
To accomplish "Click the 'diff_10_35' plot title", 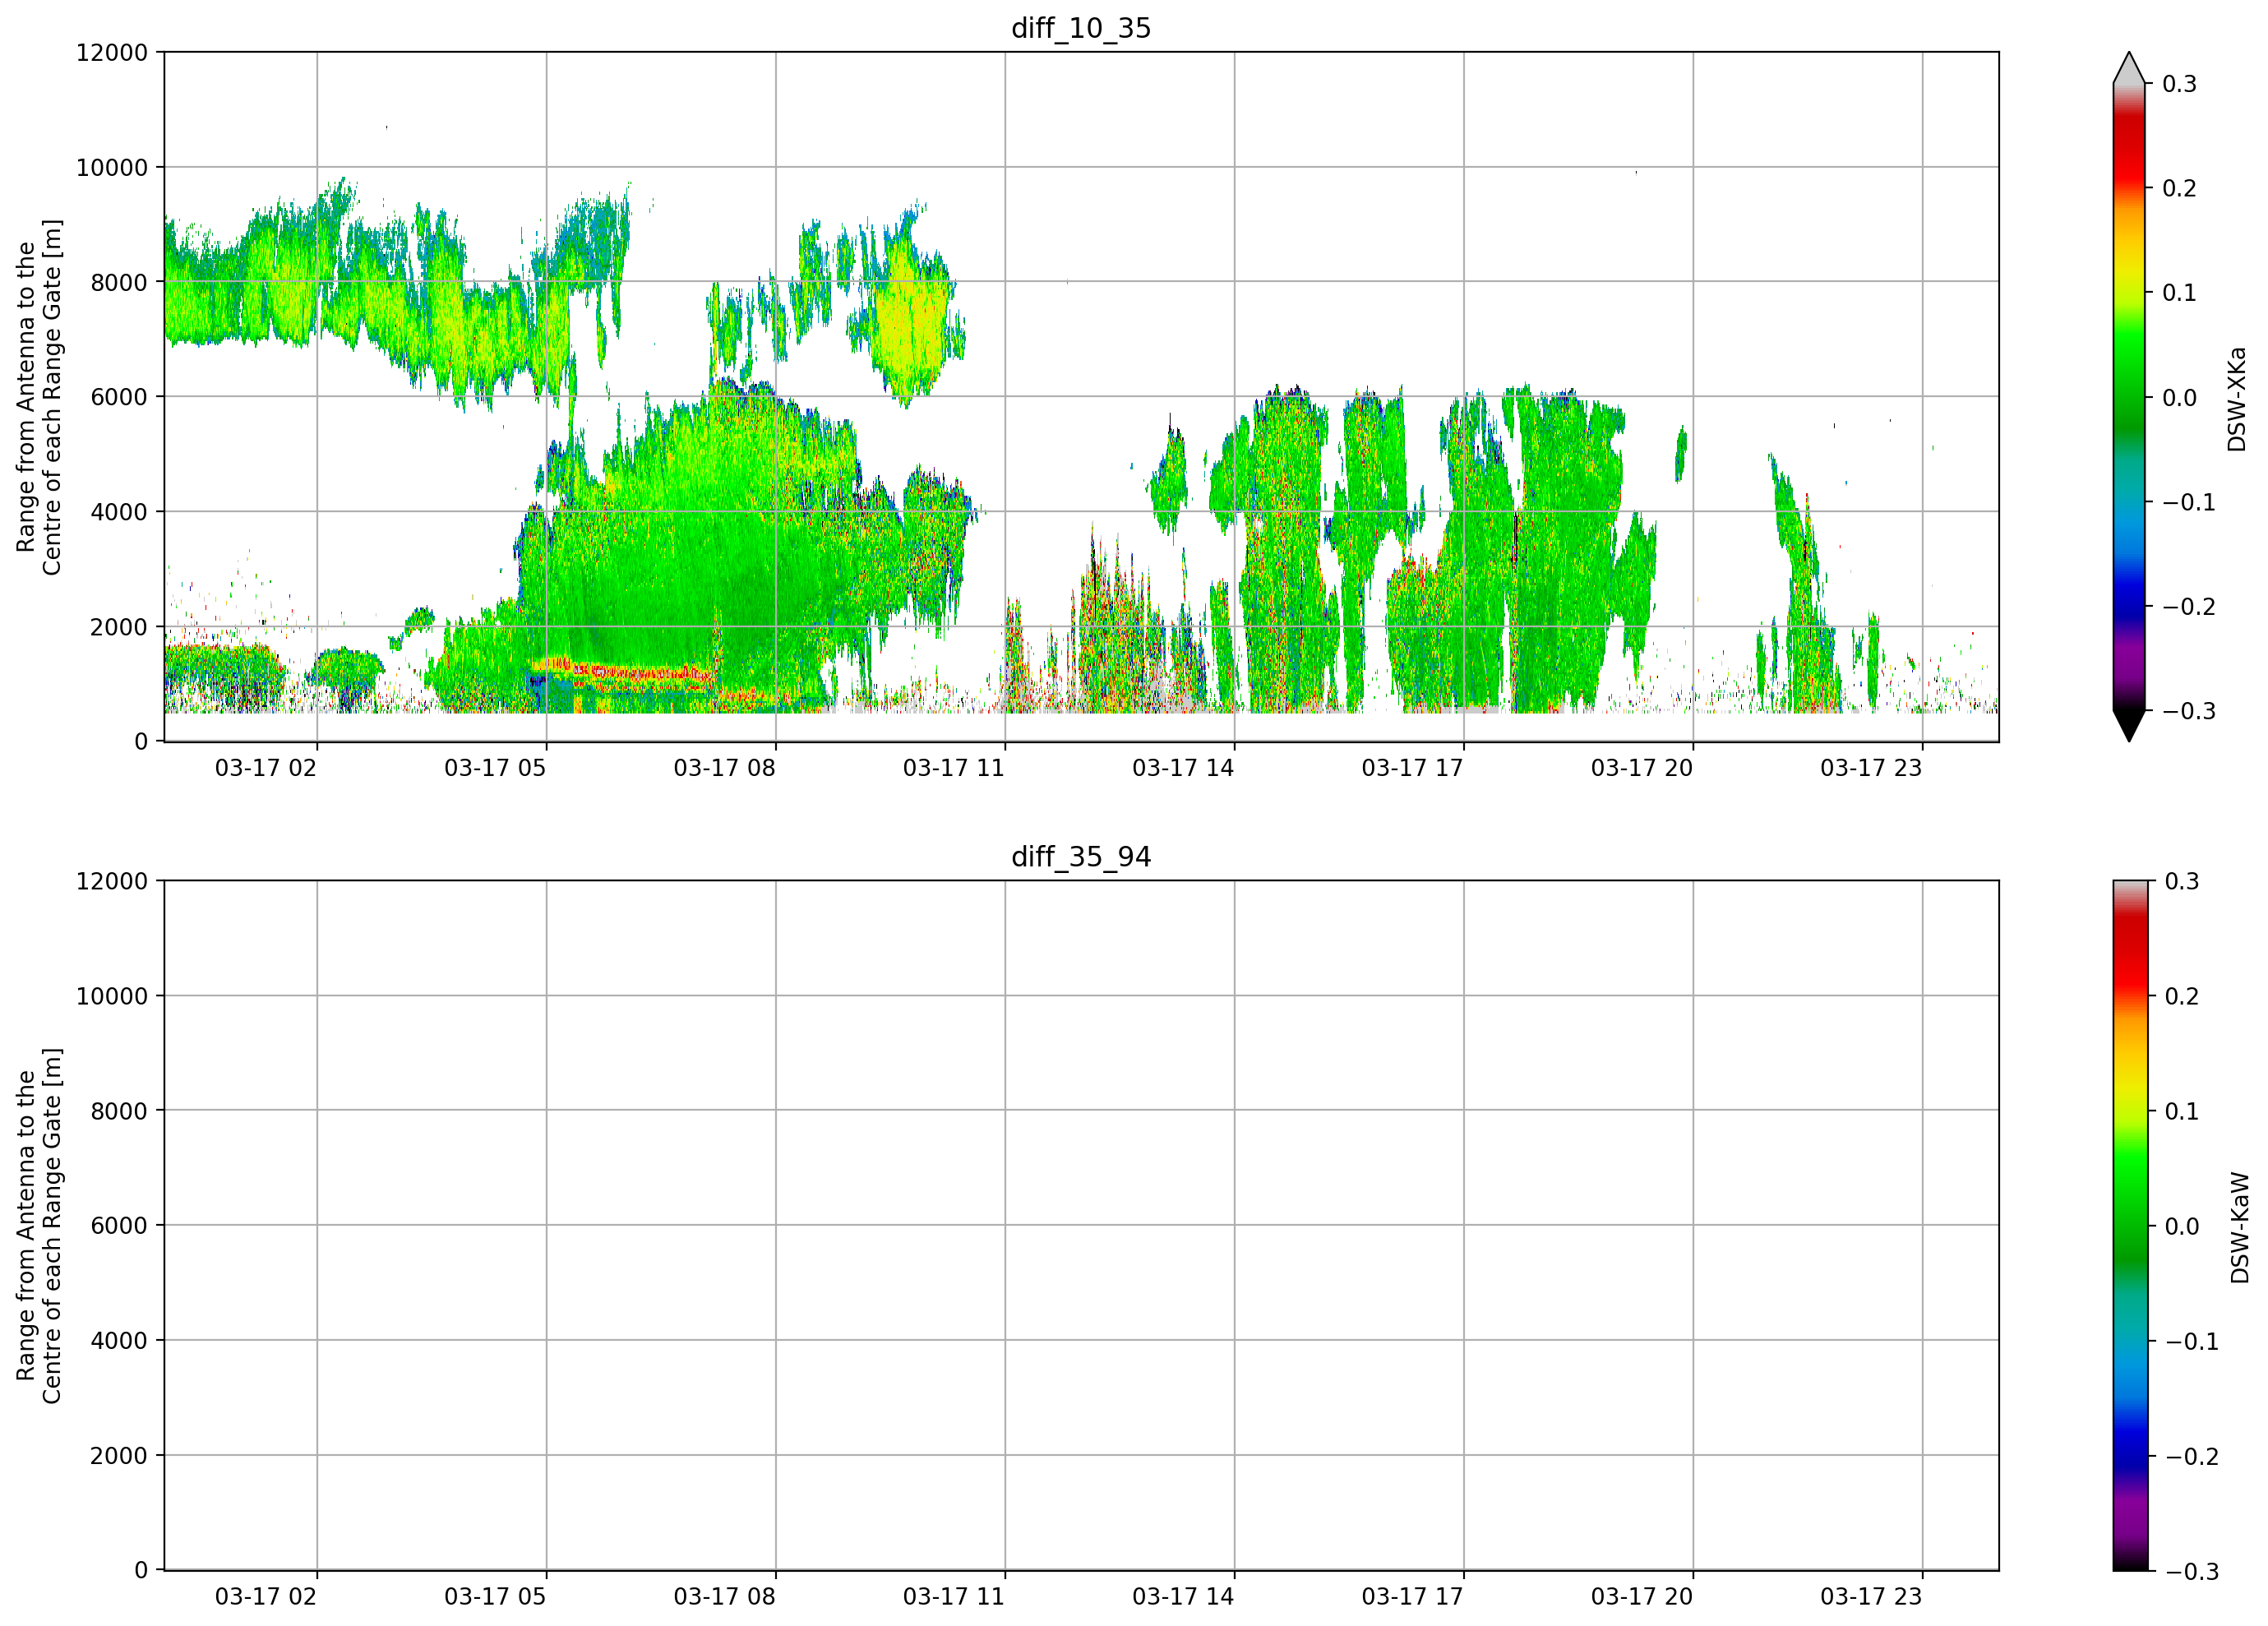I will 1081,28.
